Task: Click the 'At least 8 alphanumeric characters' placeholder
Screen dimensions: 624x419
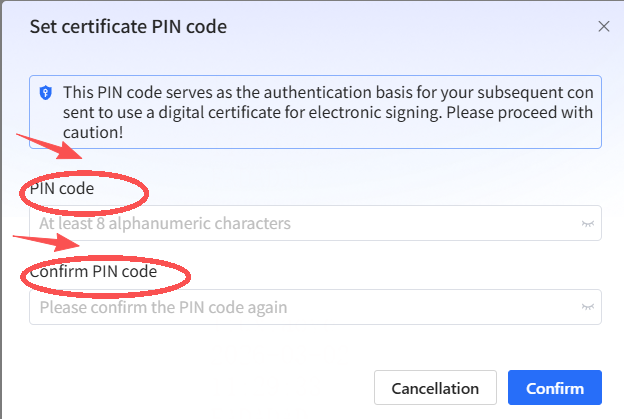Action: (165, 224)
